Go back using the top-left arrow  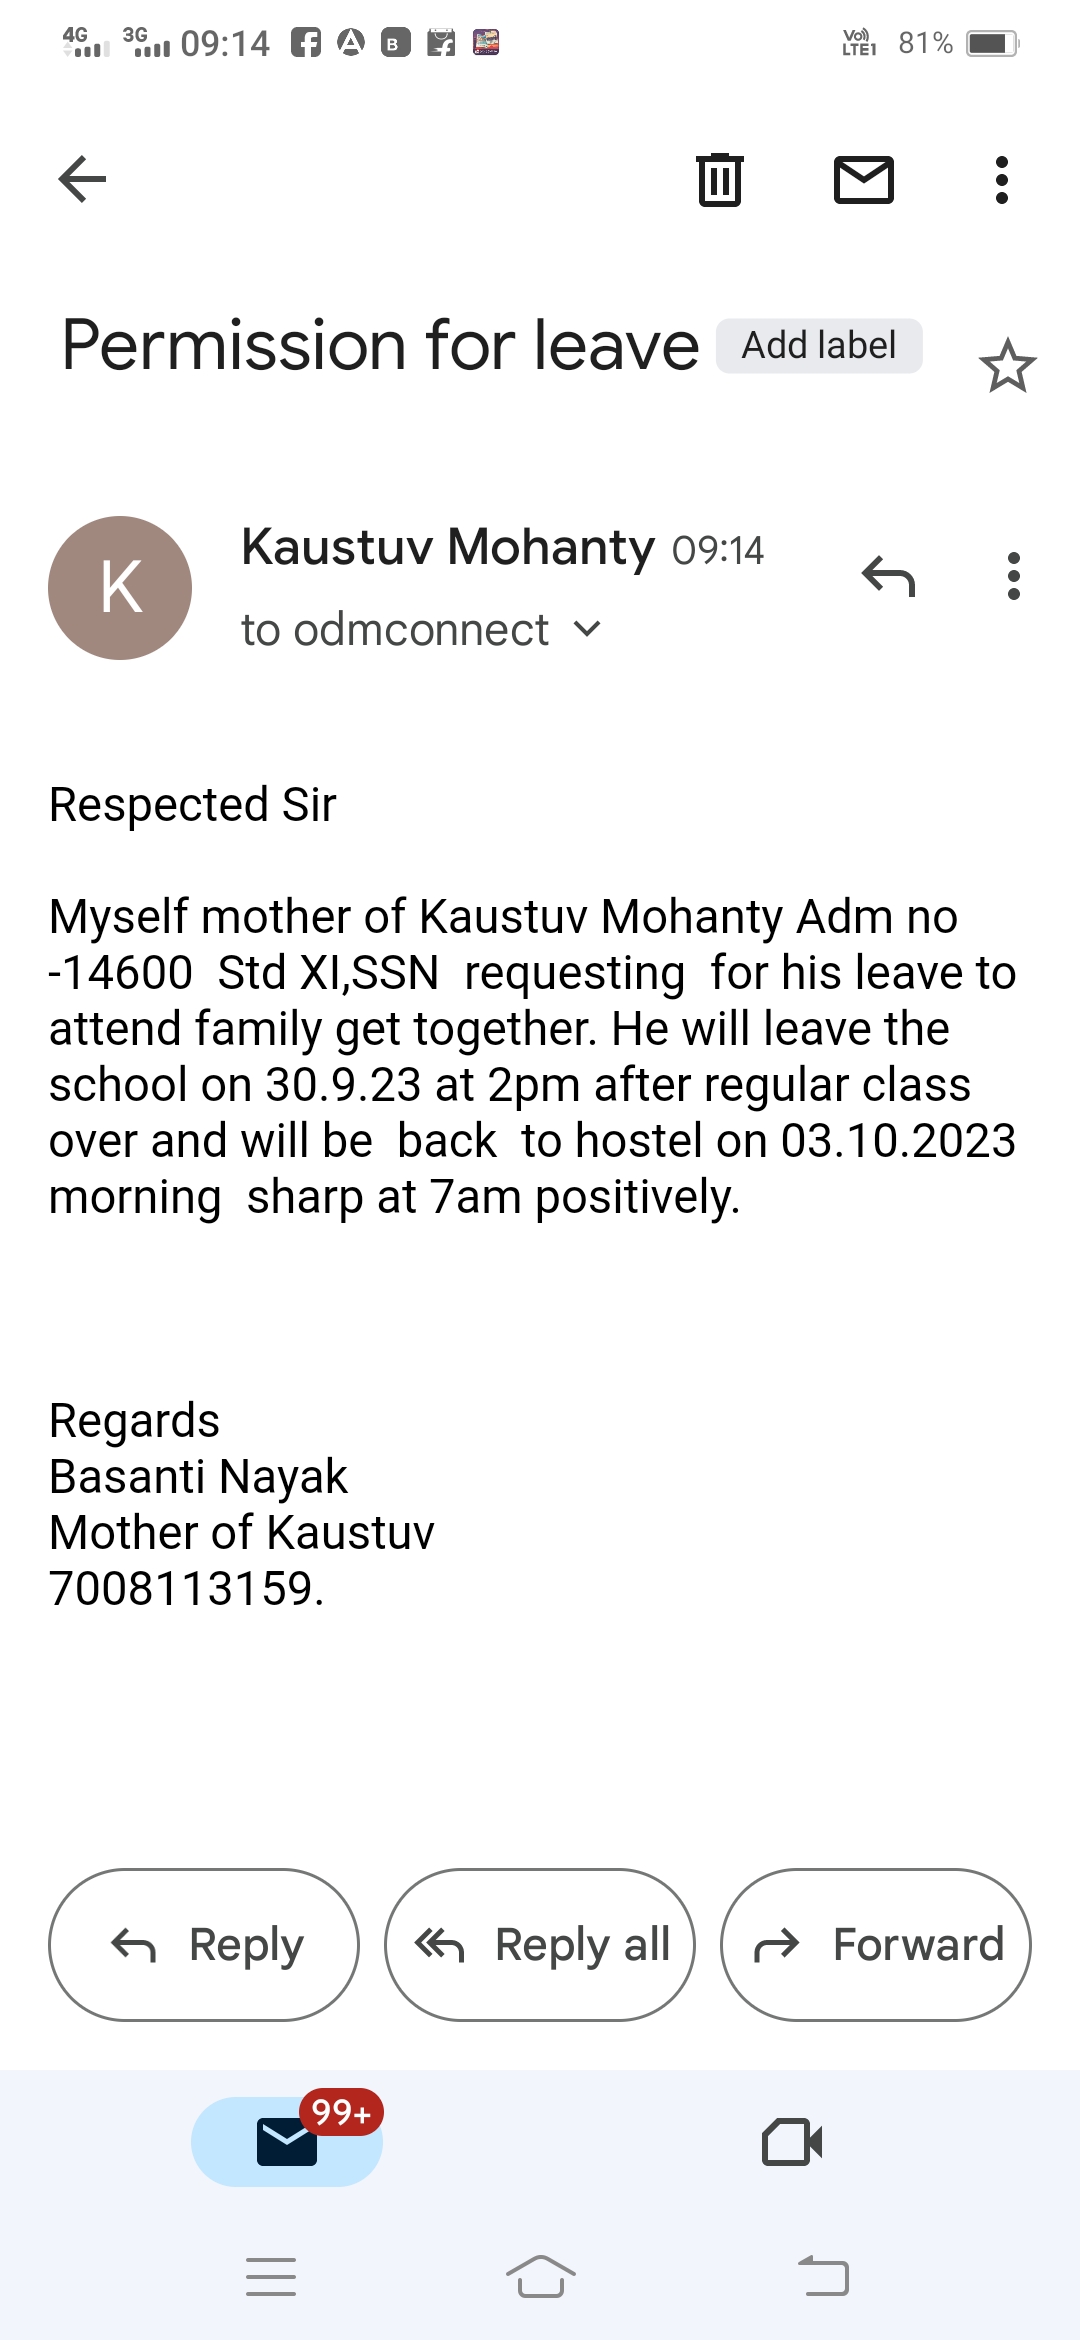tap(83, 180)
